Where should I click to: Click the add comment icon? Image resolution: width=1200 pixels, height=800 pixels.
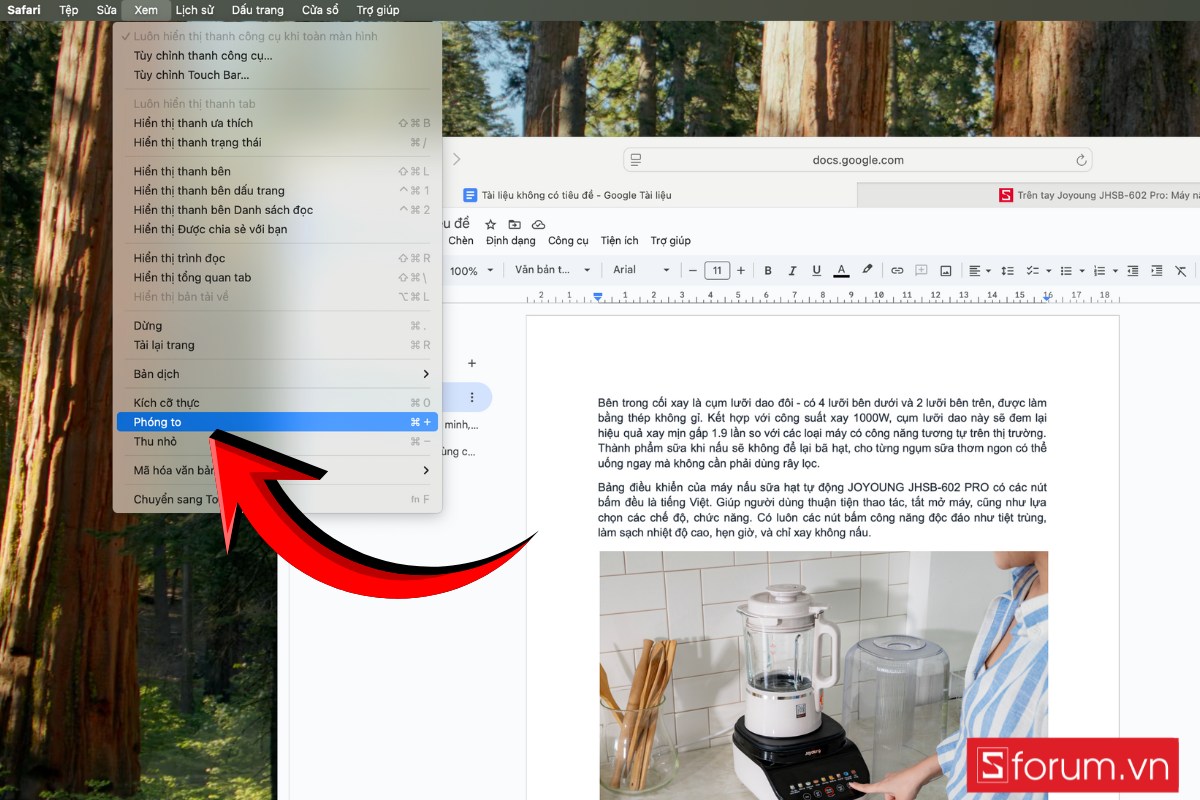pyautogui.click(x=921, y=270)
